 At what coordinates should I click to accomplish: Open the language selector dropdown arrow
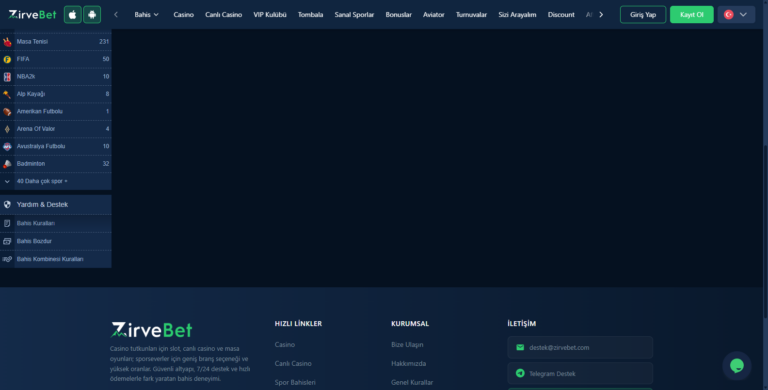743,15
